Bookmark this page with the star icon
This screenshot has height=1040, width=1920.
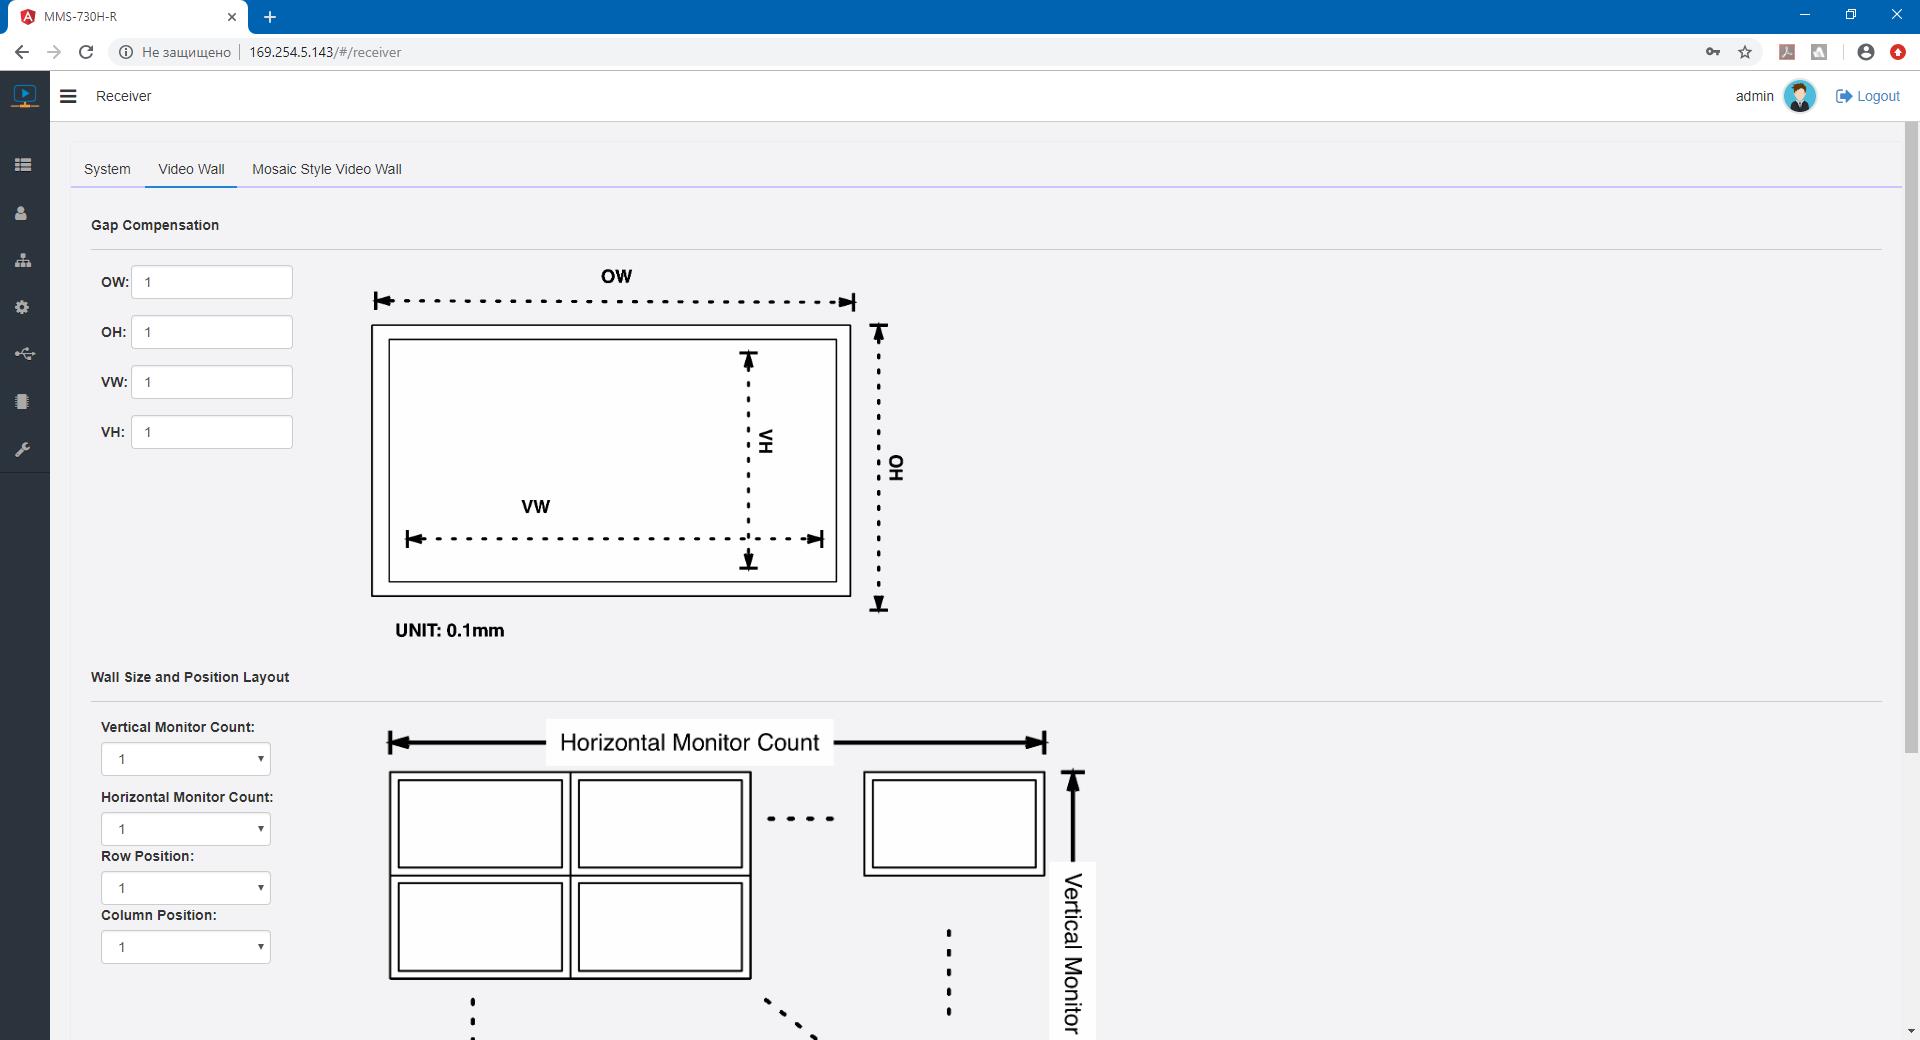1745,52
